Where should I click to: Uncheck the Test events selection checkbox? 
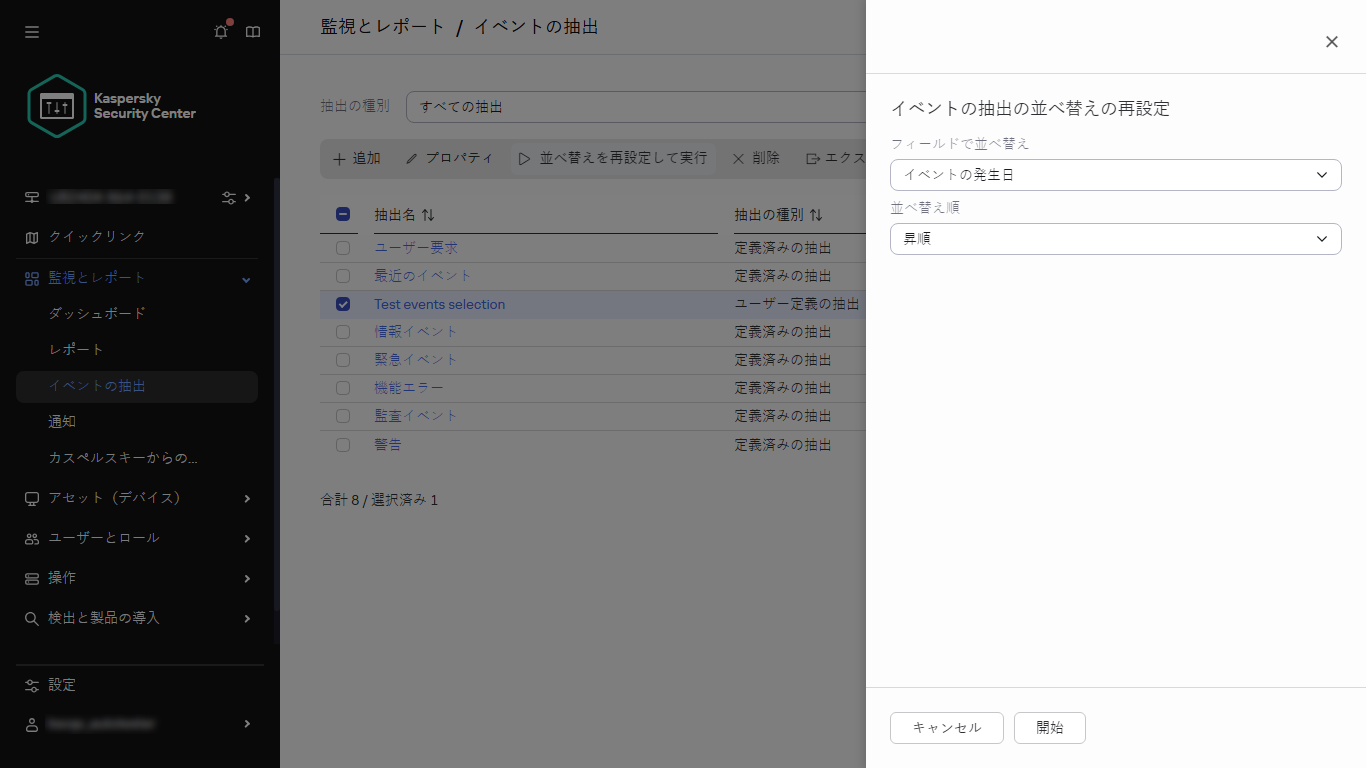(x=343, y=304)
